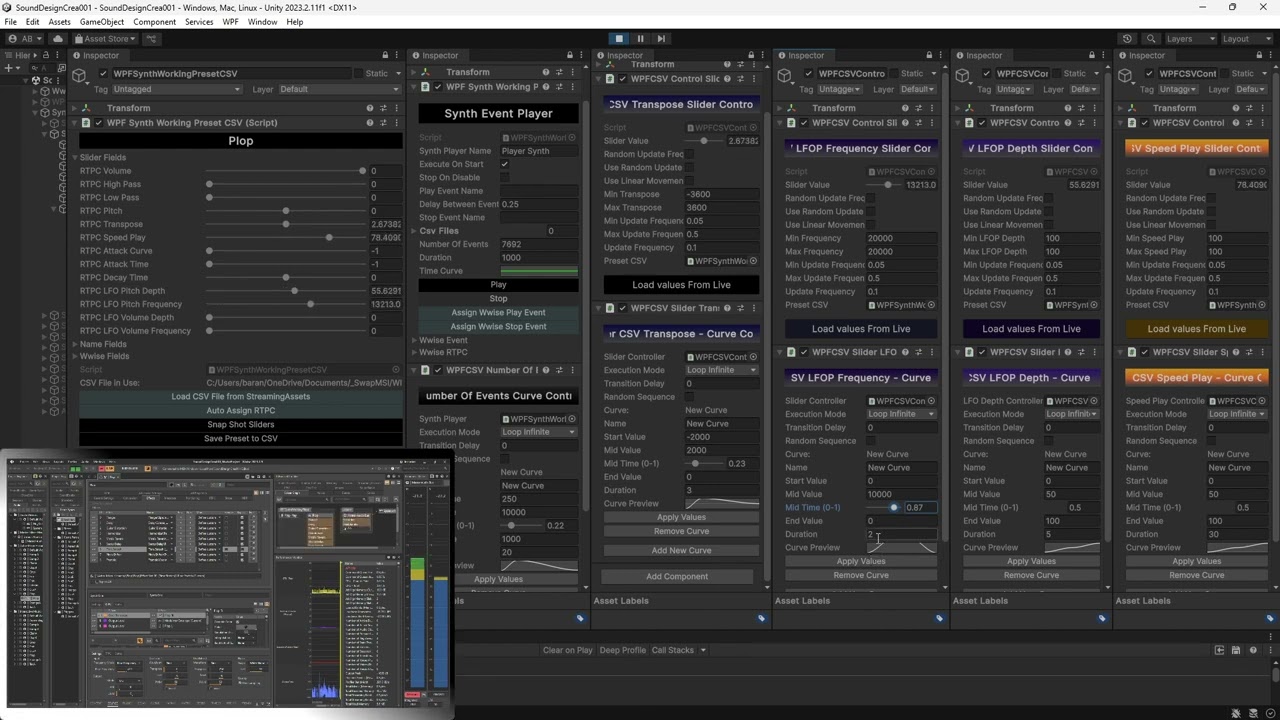This screenshot has width=1280, height=720.
Task: Click the version control icon in toolbar
Action: 151,39
